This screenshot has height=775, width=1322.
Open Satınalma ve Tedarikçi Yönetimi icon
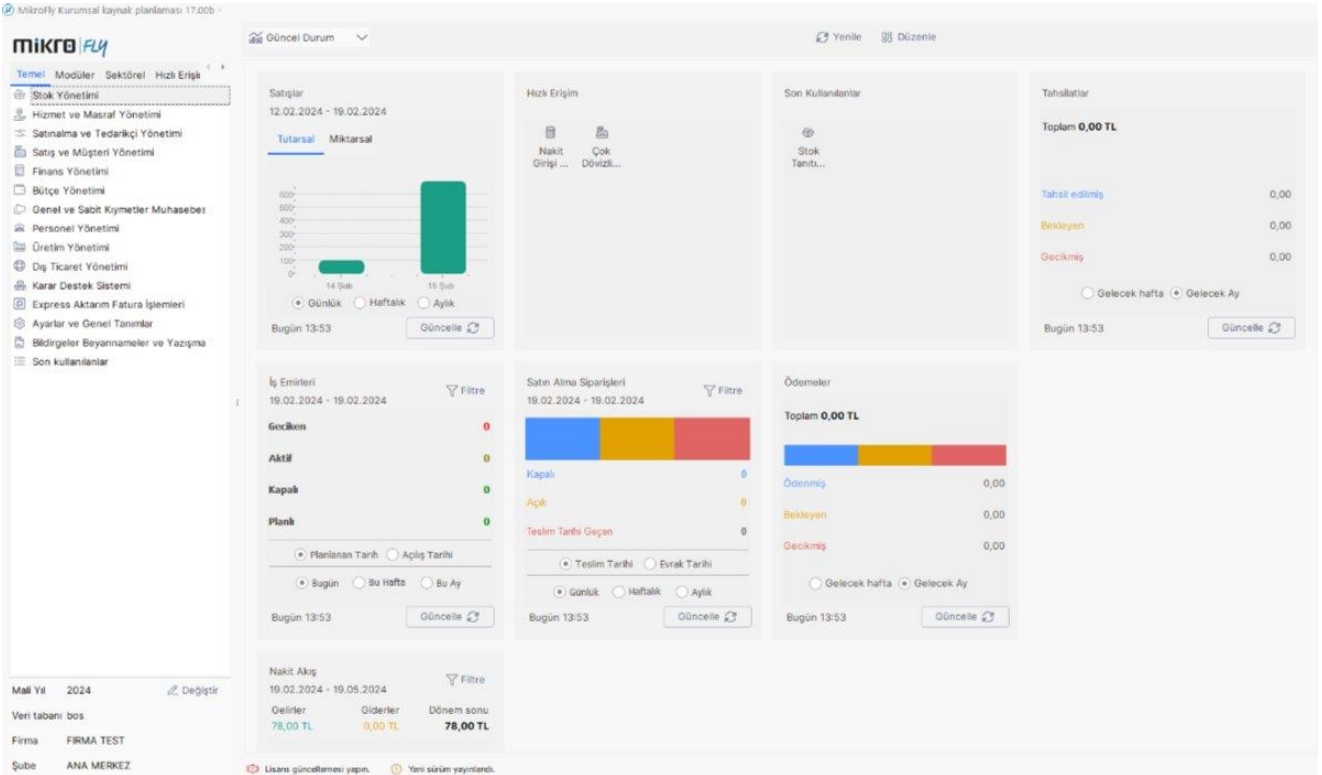coord(20,134)
